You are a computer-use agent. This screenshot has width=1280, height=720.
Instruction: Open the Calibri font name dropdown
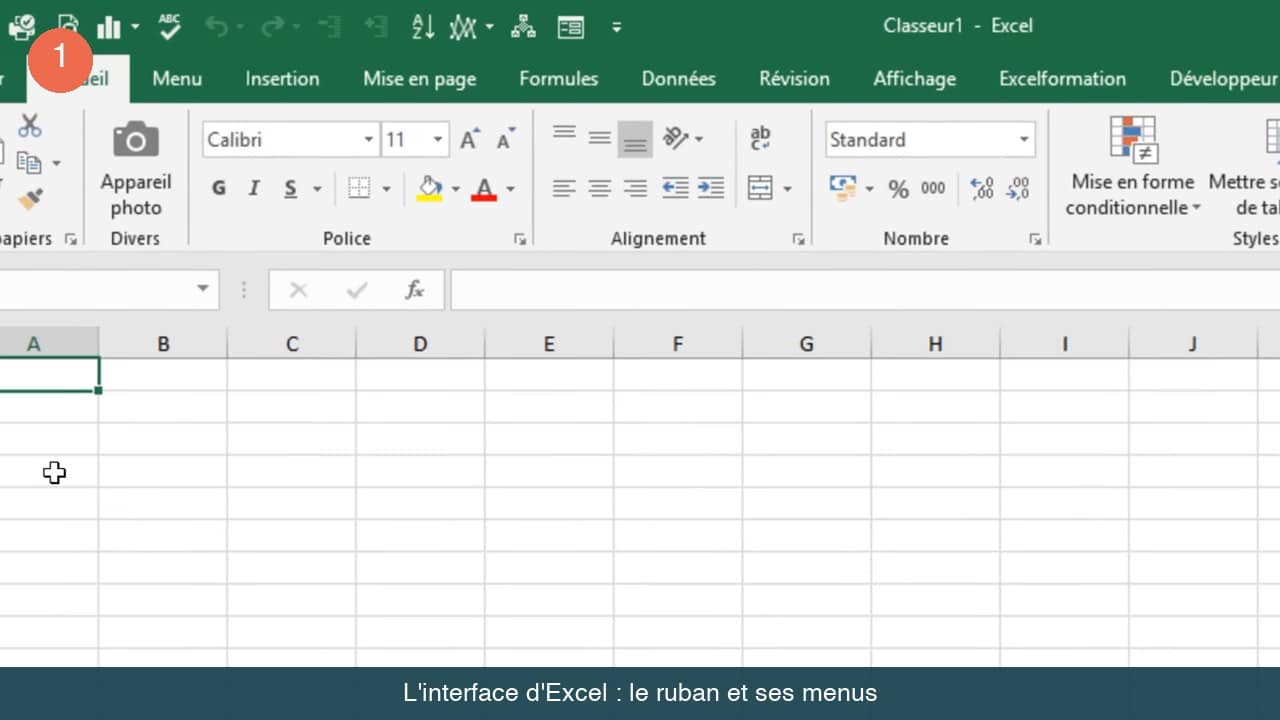(368, 140)
